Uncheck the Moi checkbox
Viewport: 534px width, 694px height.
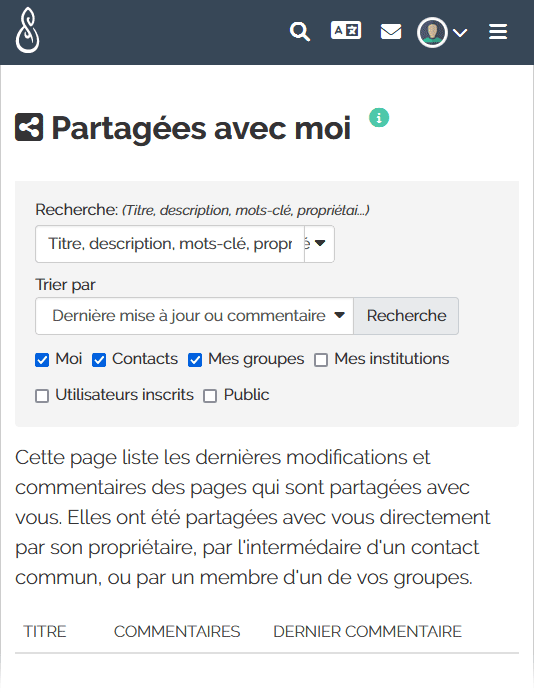pos(42,360)
